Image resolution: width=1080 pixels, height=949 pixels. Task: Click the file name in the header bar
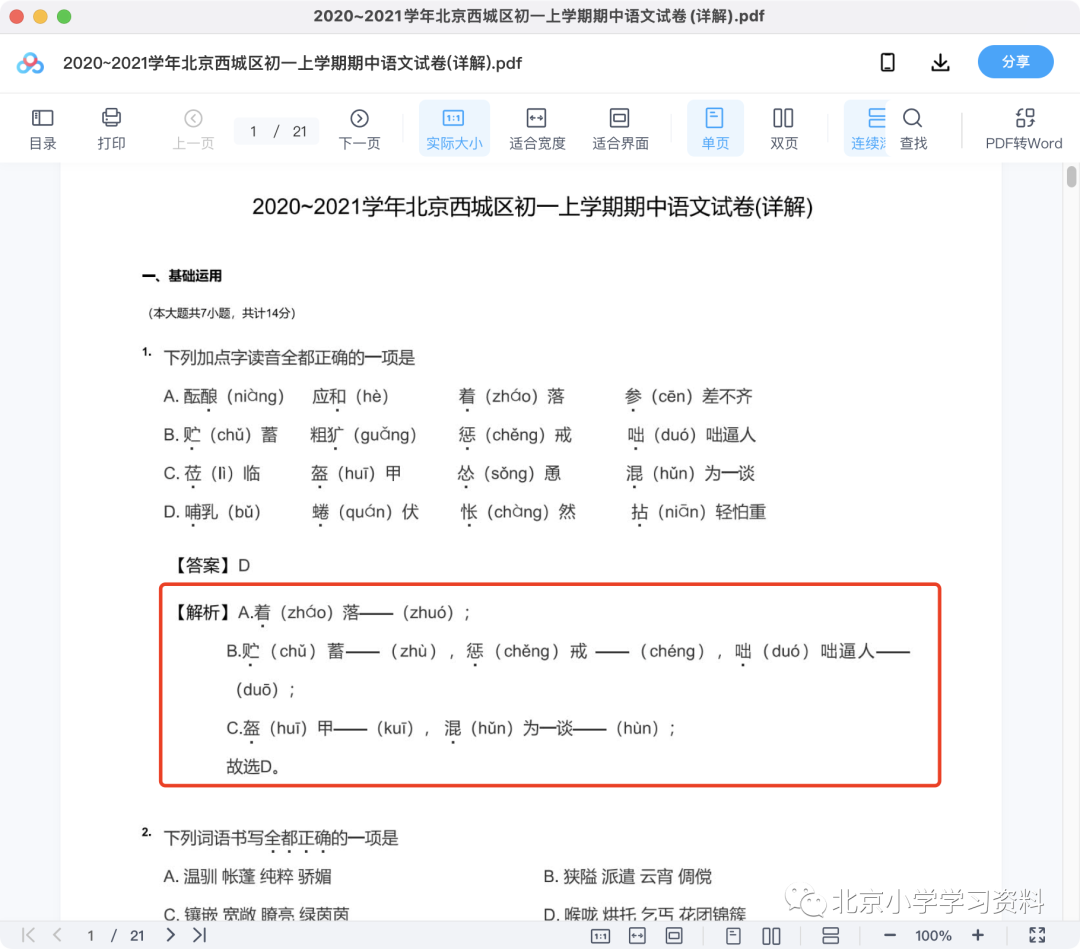coord(292,63)
